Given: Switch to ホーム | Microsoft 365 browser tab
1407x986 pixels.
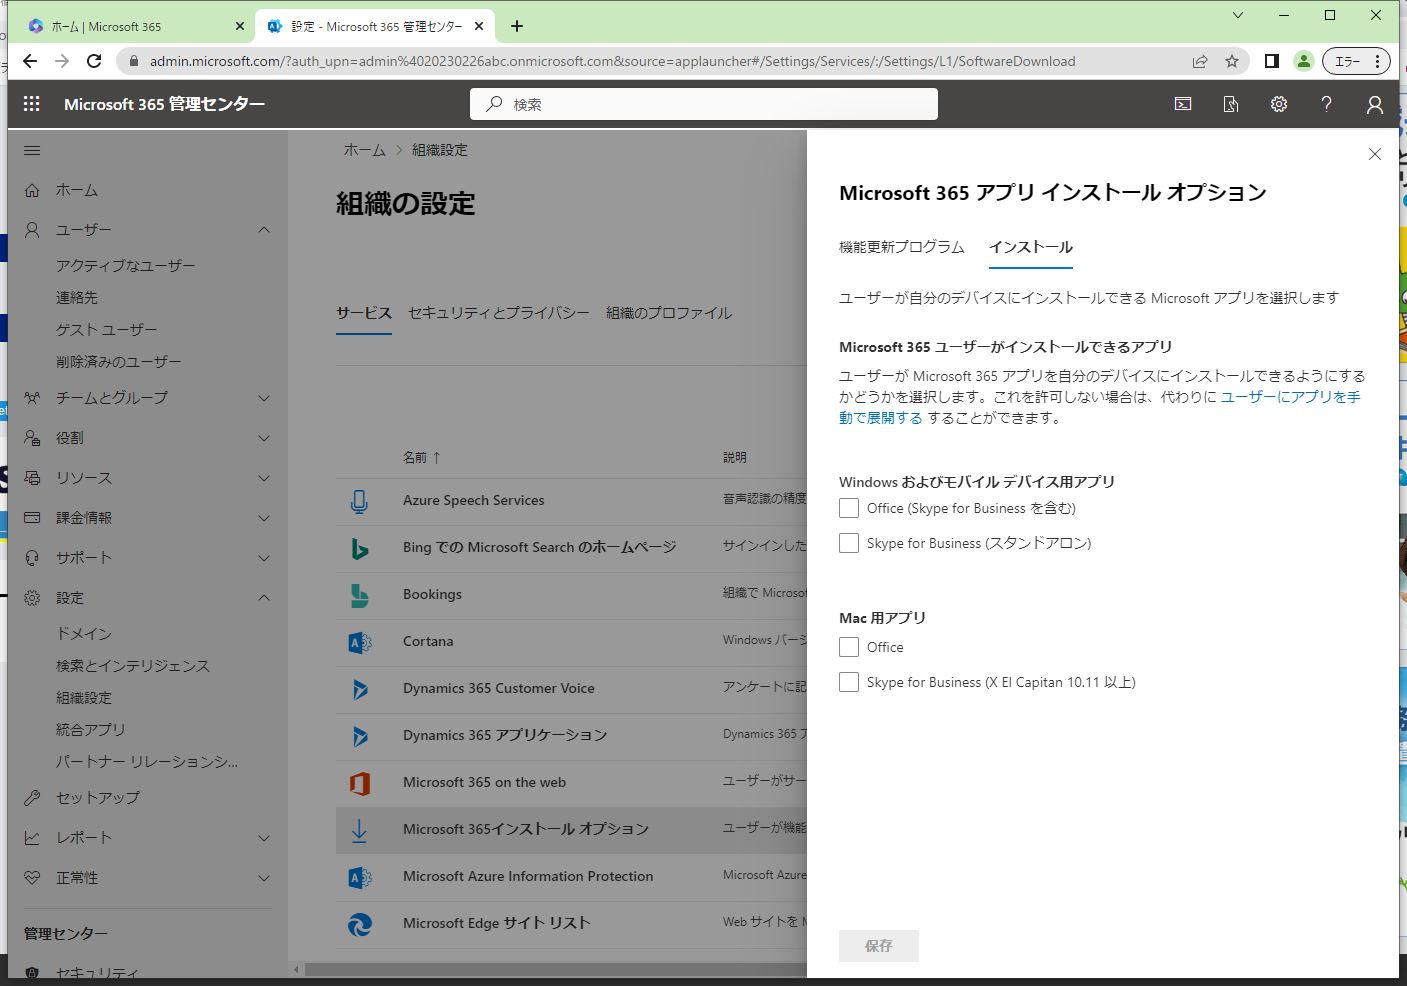Looking at the screenshot, I should [137, 27].
